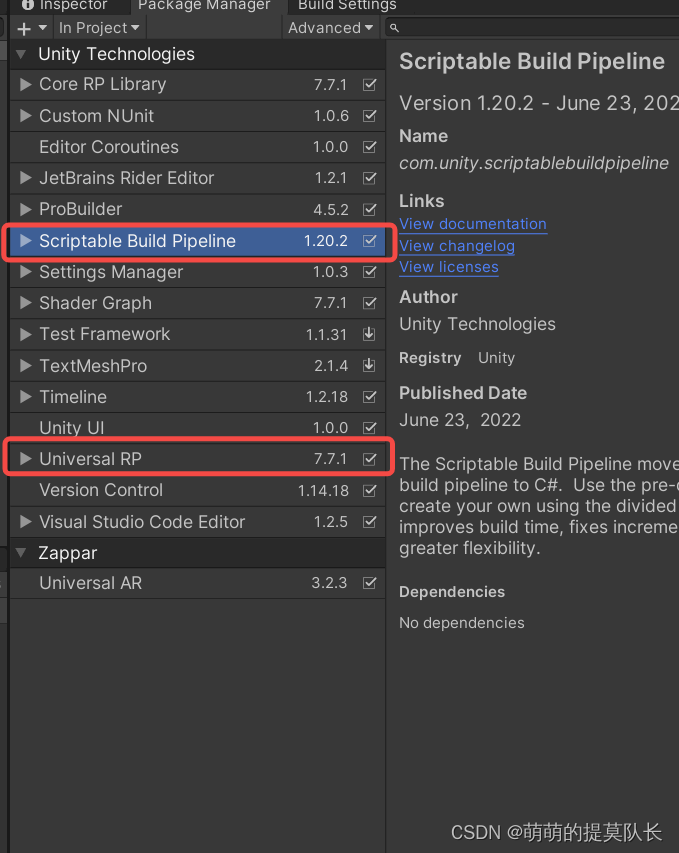Click the Version Control 1.14.18 version number
679x853 pixels.
(323, 491)
